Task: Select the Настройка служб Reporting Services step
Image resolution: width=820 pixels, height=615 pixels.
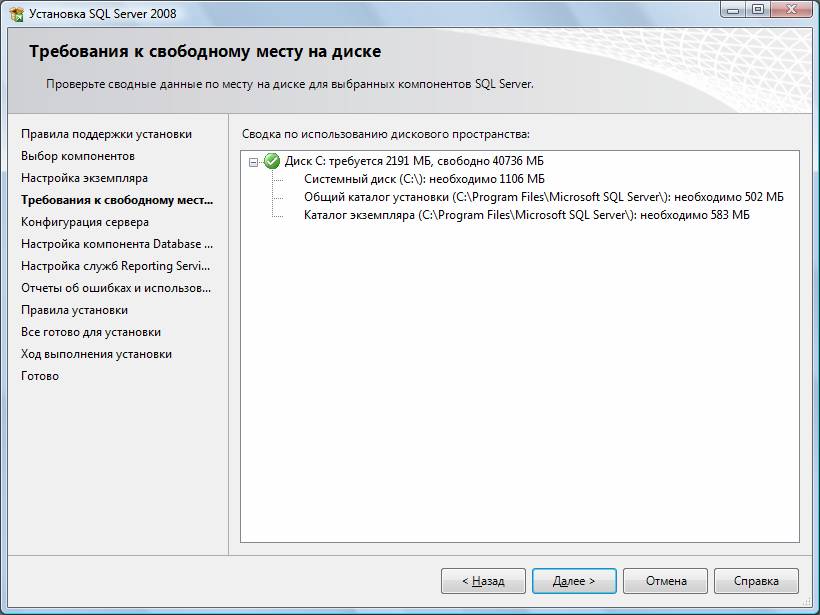Action: [114, 266]
